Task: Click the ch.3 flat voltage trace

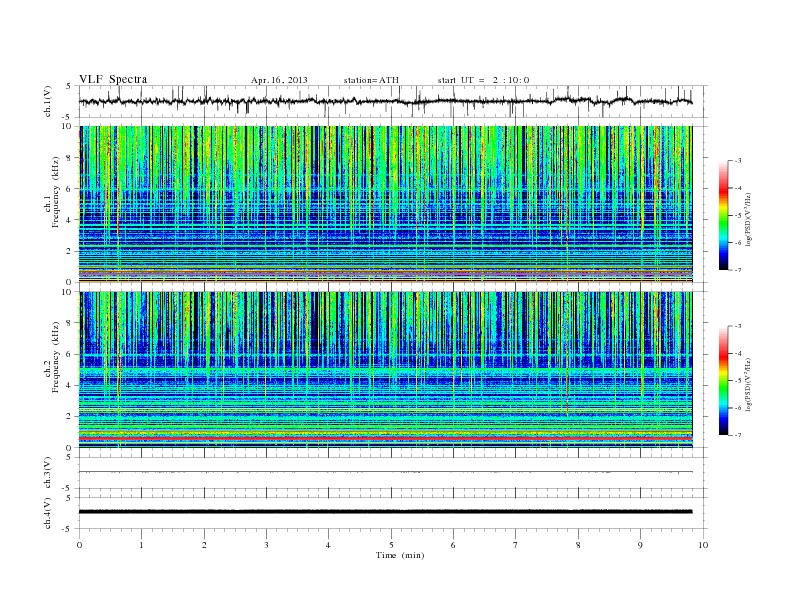Action: tap(385, 472)
